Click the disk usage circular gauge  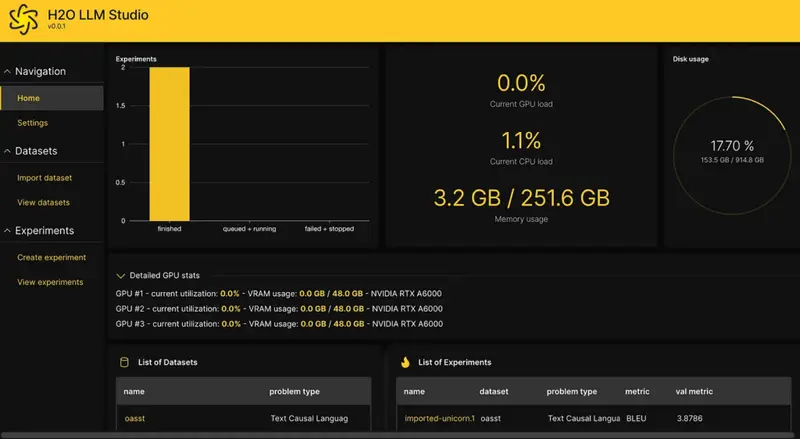pos(732,155)
